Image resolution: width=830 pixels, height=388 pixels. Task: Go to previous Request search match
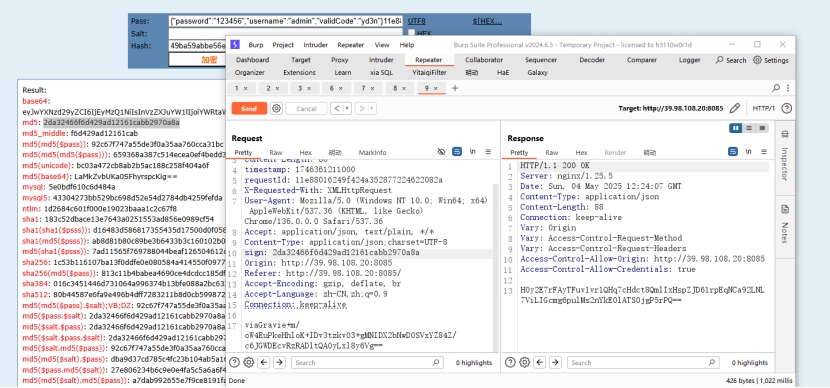click(x=264, y=363)
